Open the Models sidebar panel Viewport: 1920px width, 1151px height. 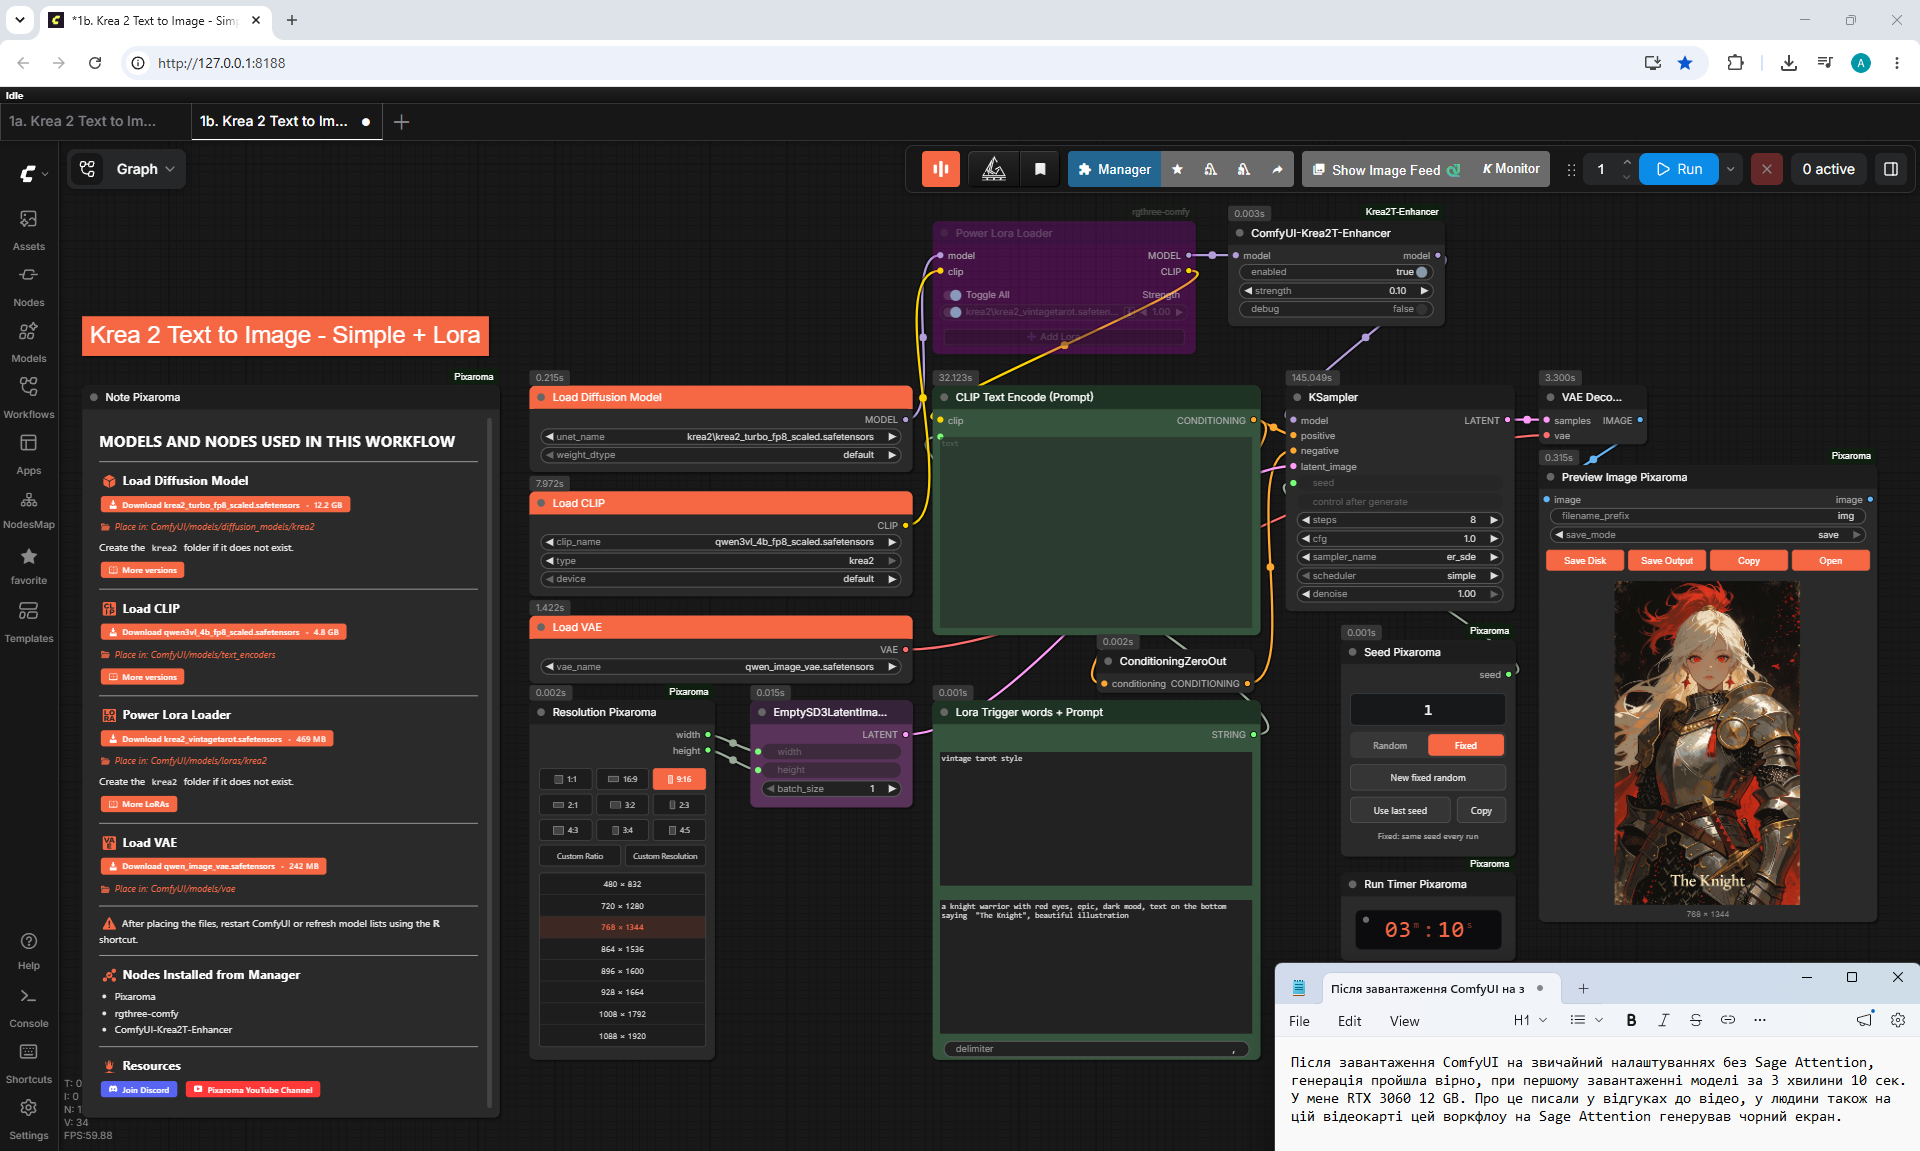click(x=28, y=342)
